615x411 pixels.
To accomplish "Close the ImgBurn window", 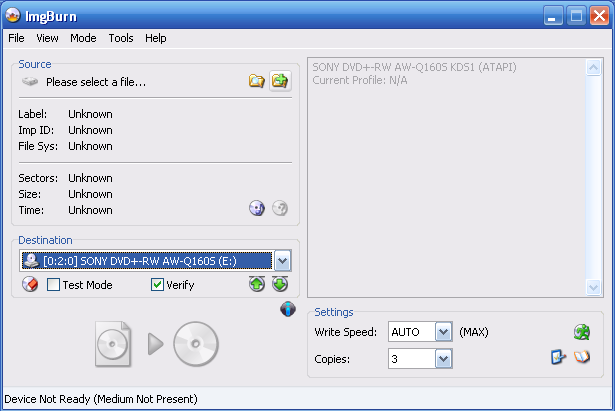I will 599,16.
